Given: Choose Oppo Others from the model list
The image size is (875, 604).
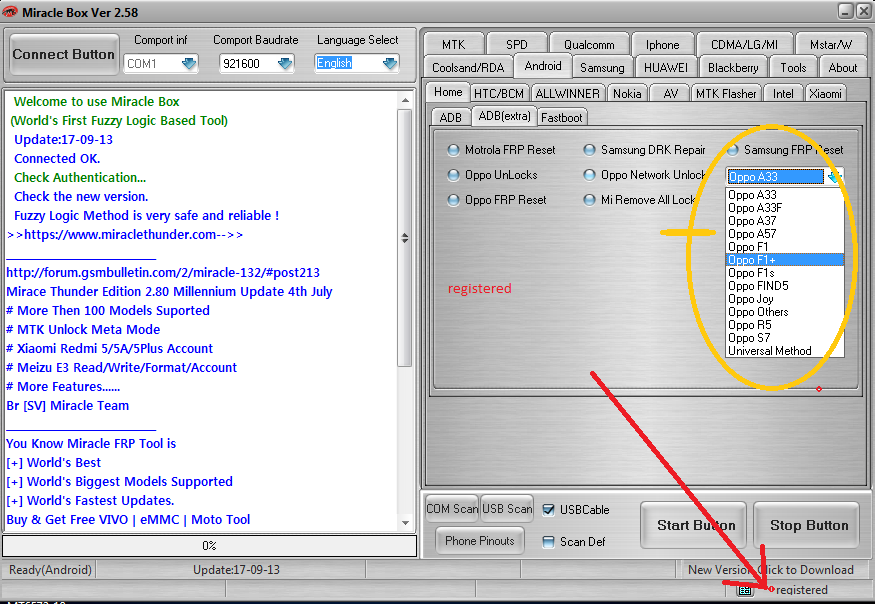Looking at the screenshot, I should [785, 312].
